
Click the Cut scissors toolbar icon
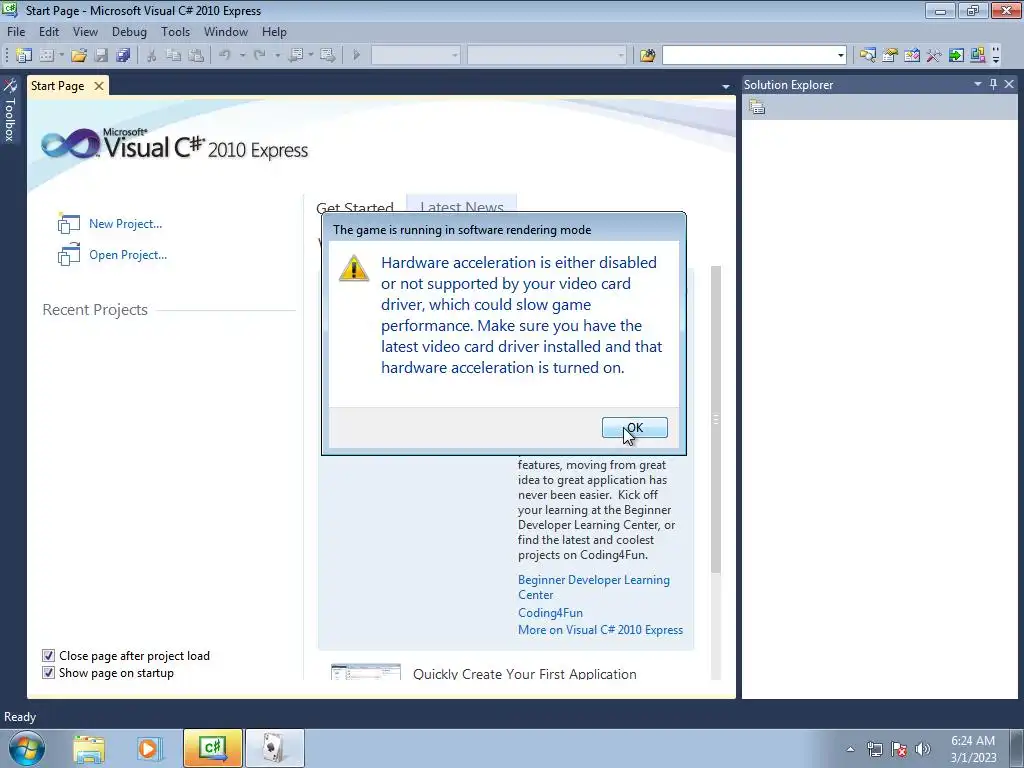[x=152, y=56]
